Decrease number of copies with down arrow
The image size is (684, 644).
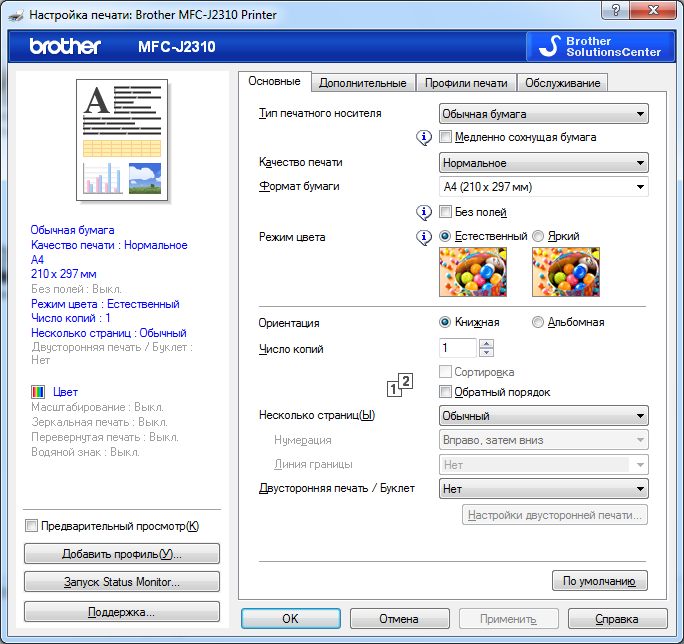pyautogui.click(x=486, y=353)
